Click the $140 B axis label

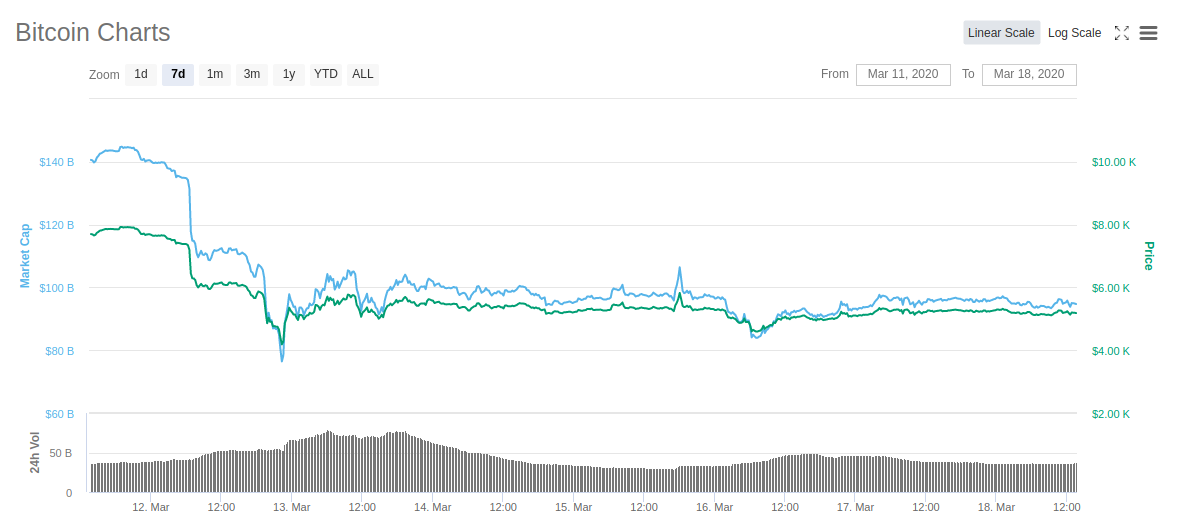coord(56,162)
